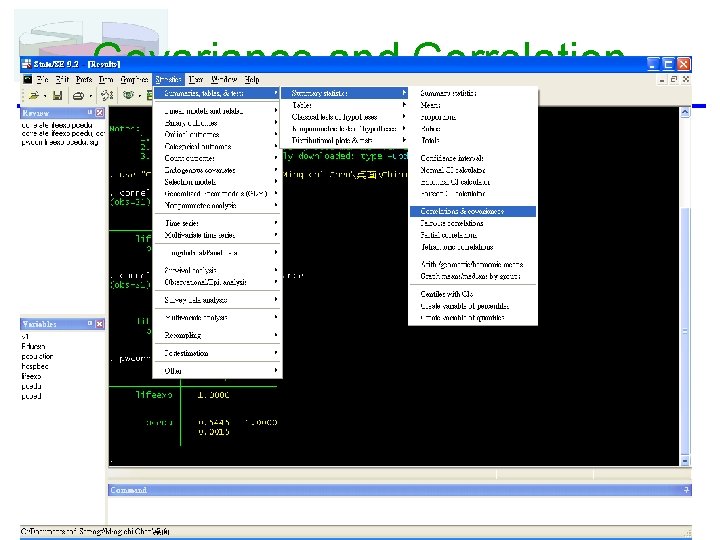Toggle the pin on the Variables panel
Screen dimensions: 720x540
(90, 323)
